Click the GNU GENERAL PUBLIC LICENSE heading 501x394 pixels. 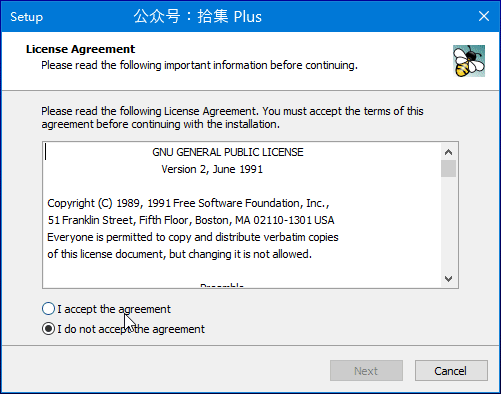(228, 152)
